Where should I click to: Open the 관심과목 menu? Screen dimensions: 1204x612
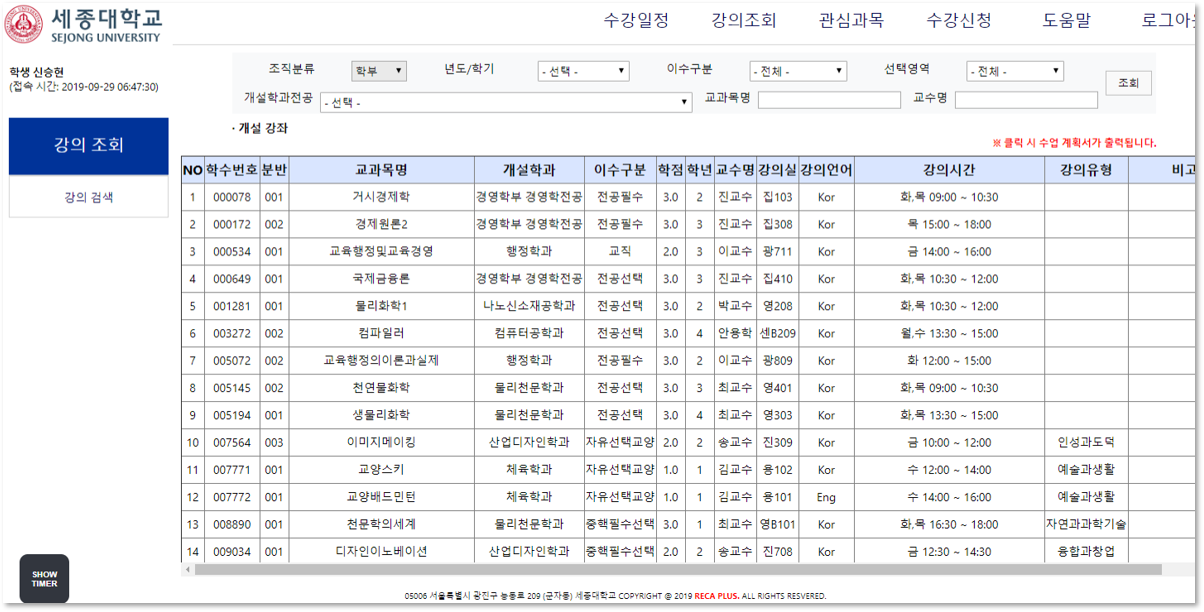[x=851, y=21]
